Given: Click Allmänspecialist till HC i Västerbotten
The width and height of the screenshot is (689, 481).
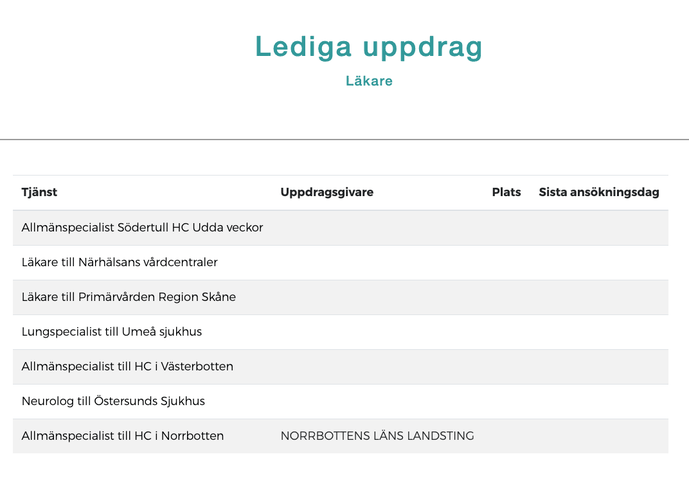Looking at the screenshot, I should click(127, 366).
